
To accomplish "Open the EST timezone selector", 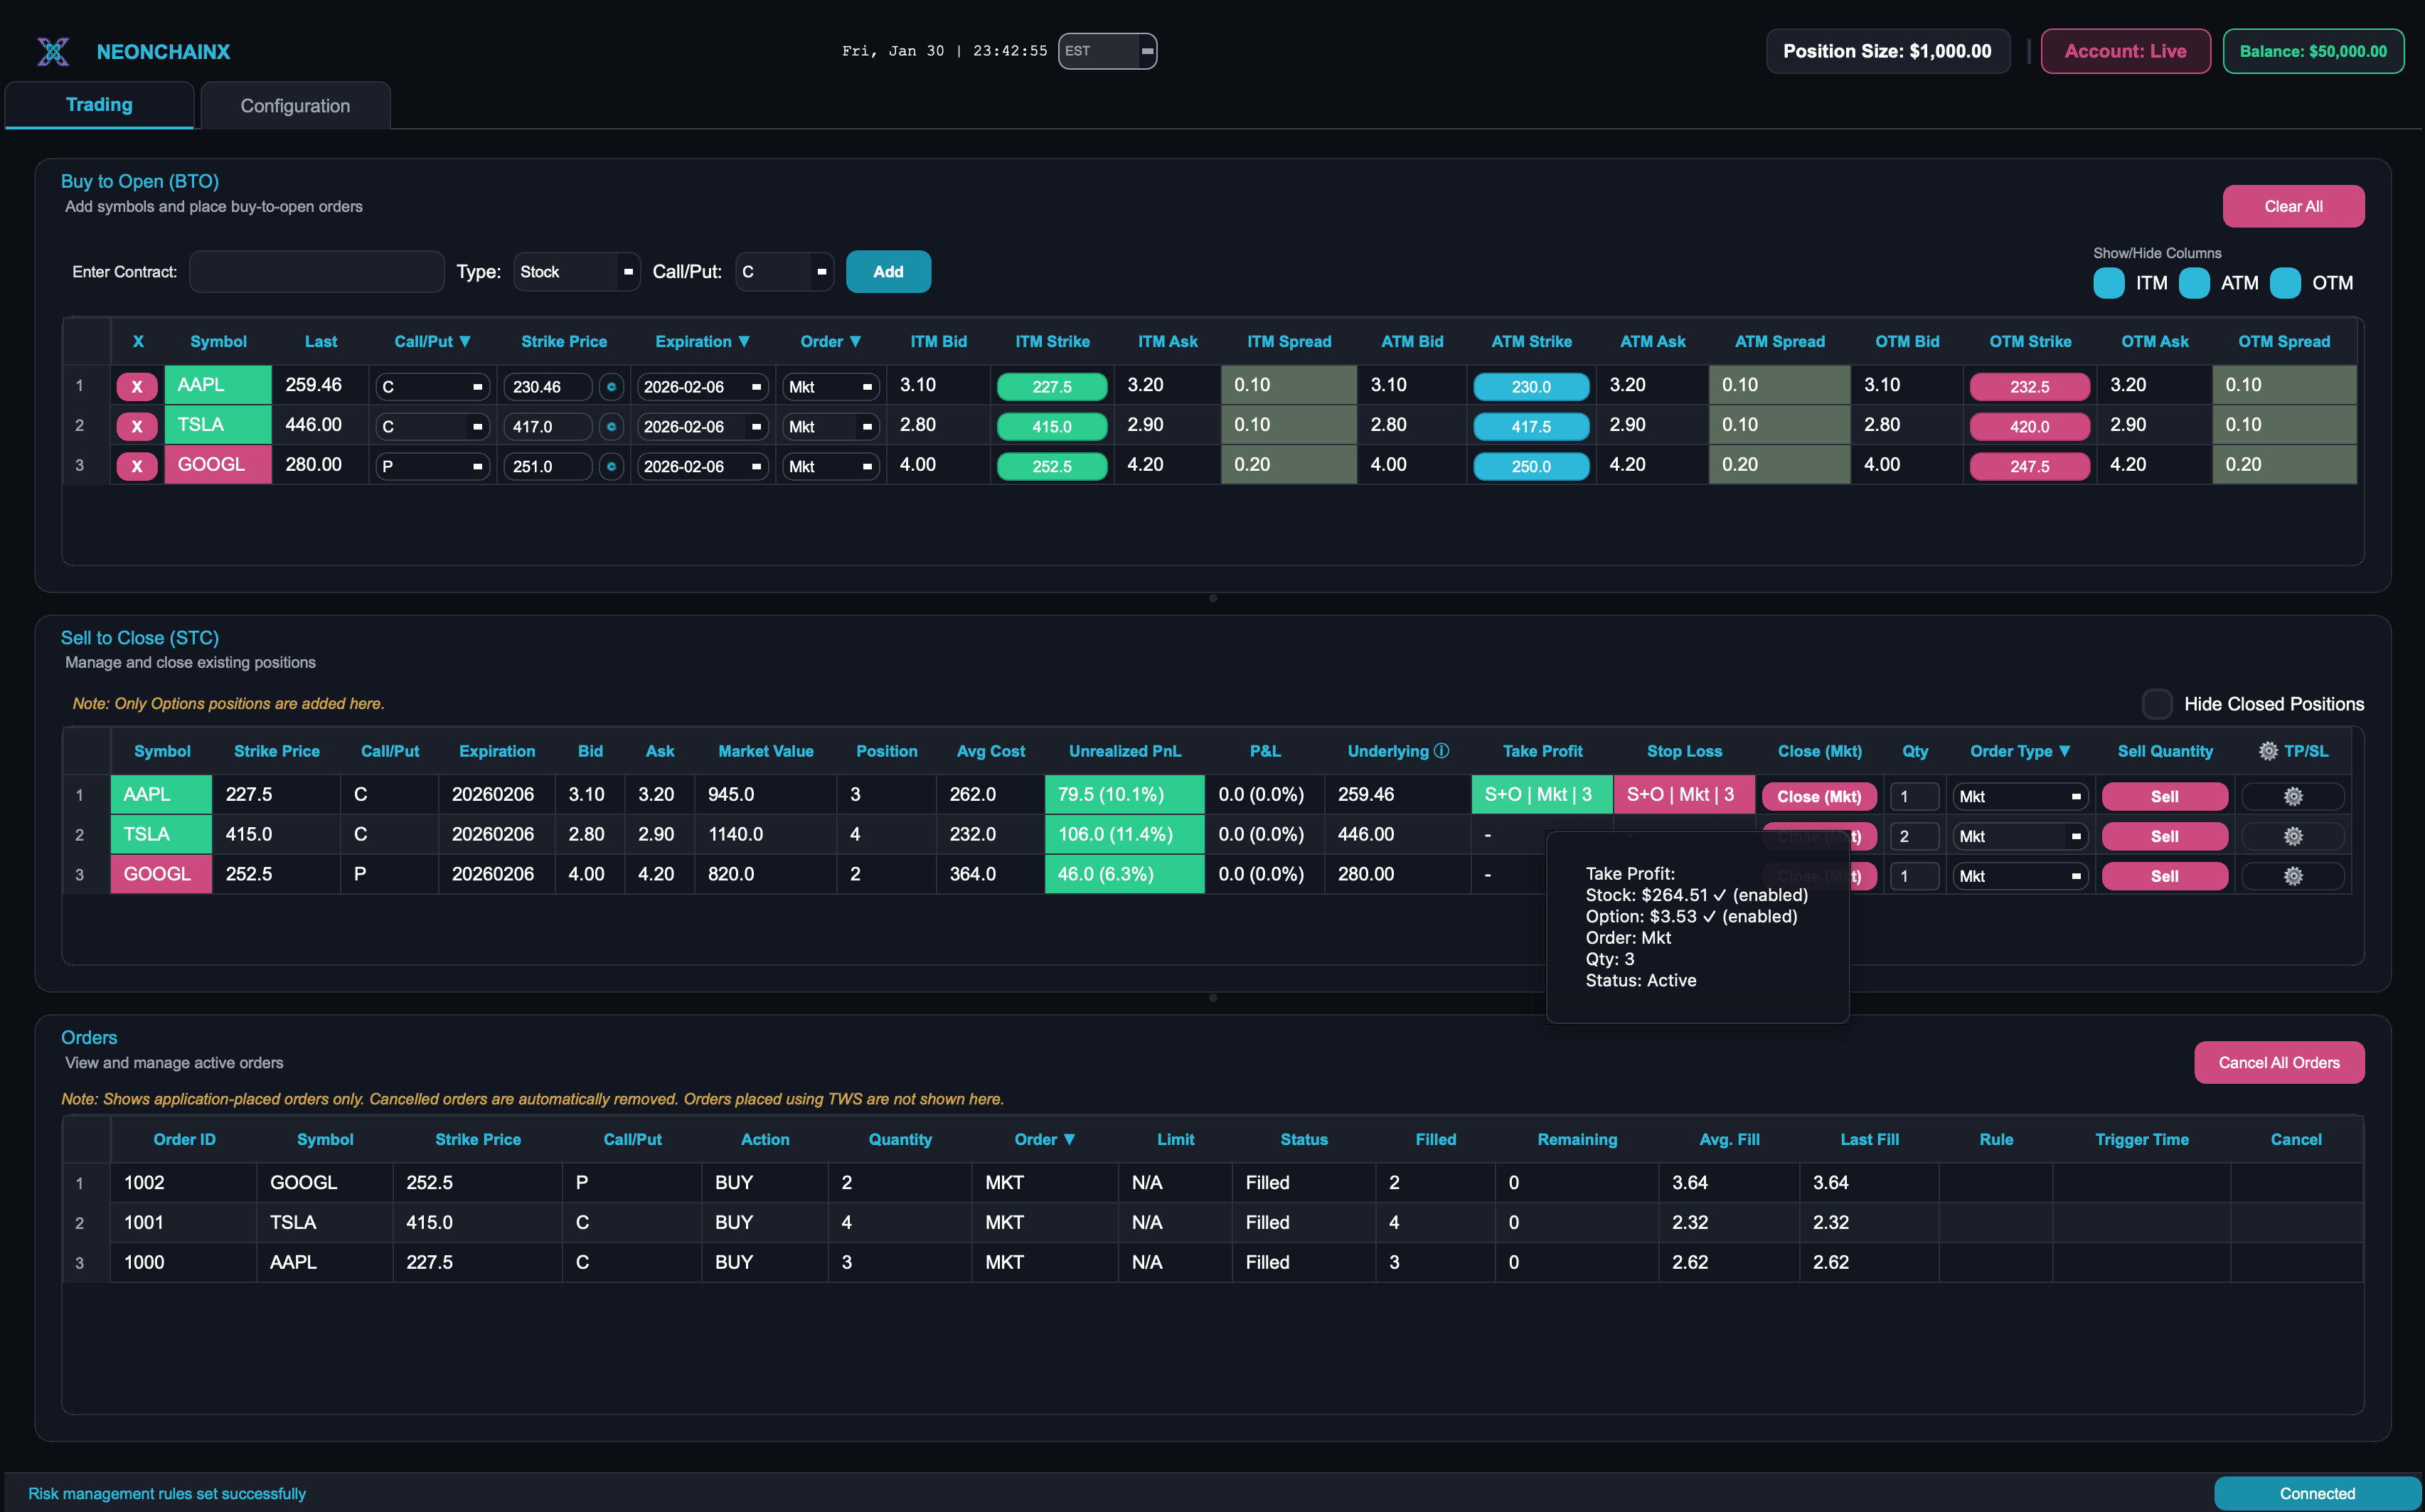I will click(x=1107, y=51).
